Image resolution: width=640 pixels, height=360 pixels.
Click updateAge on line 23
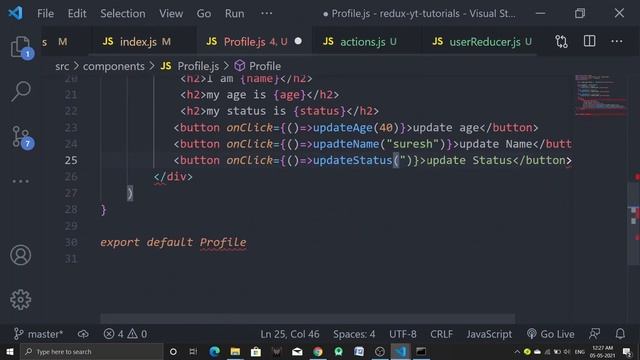click(342, 127)
